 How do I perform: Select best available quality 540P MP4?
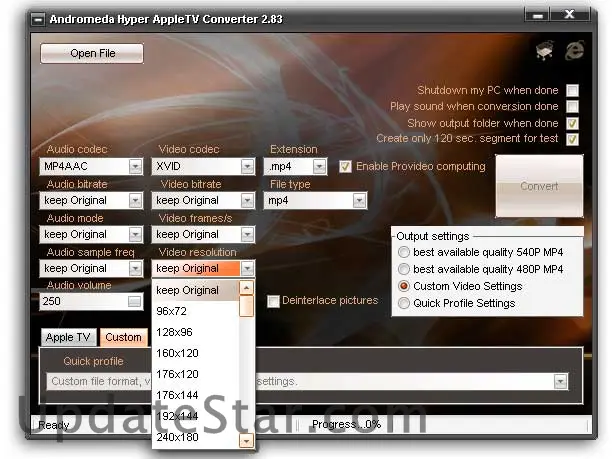tap(404, 252)
